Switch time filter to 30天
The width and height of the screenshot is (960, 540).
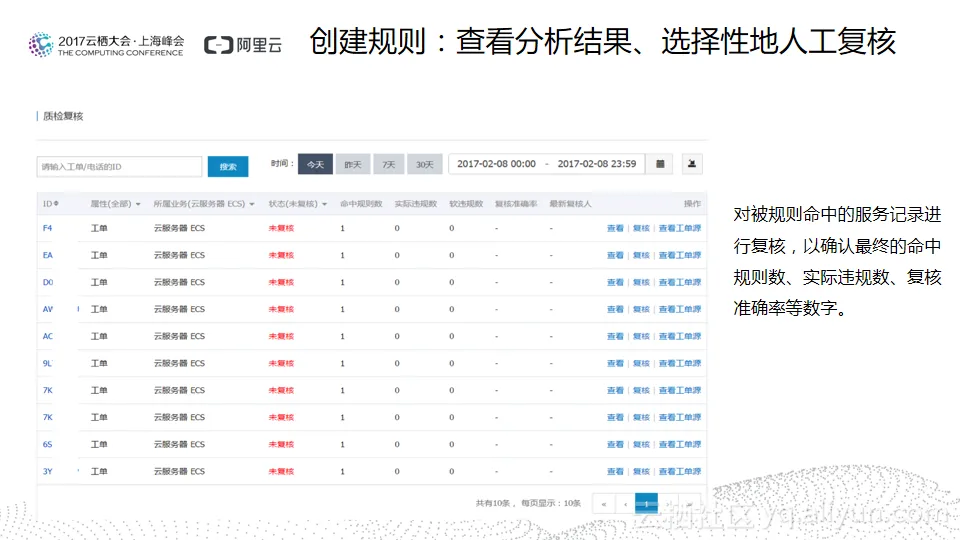(424, 164)
